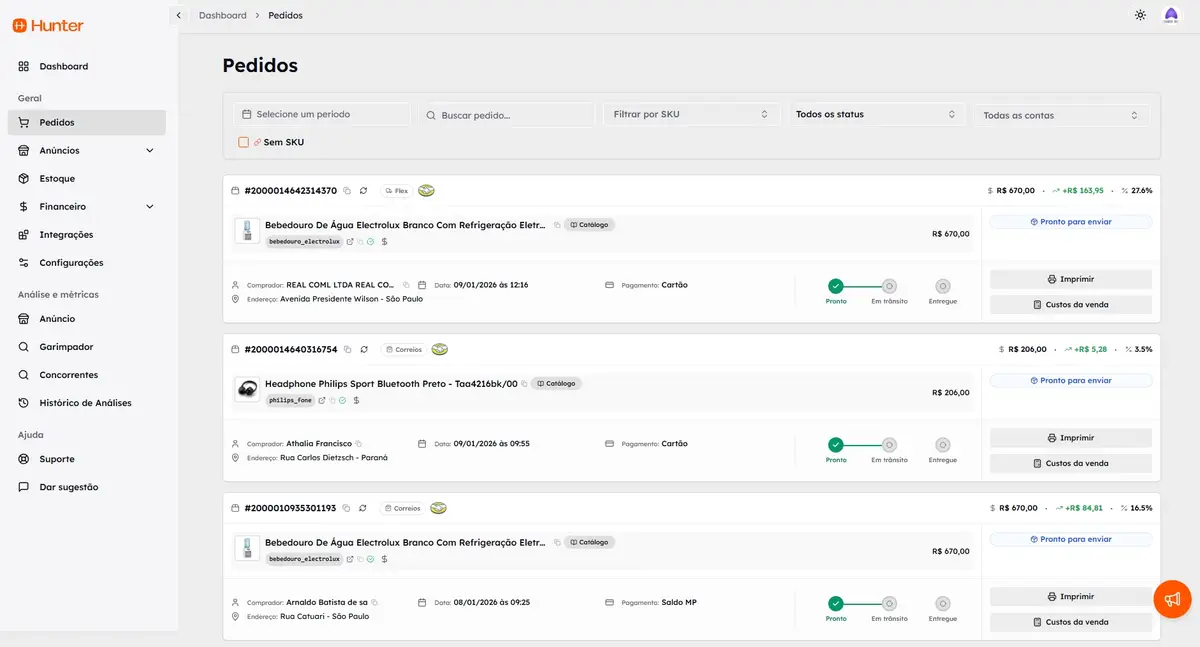Open Anúncio under Análise e métricas
This screenshot has width=1200, height=647.
point(86,318)
